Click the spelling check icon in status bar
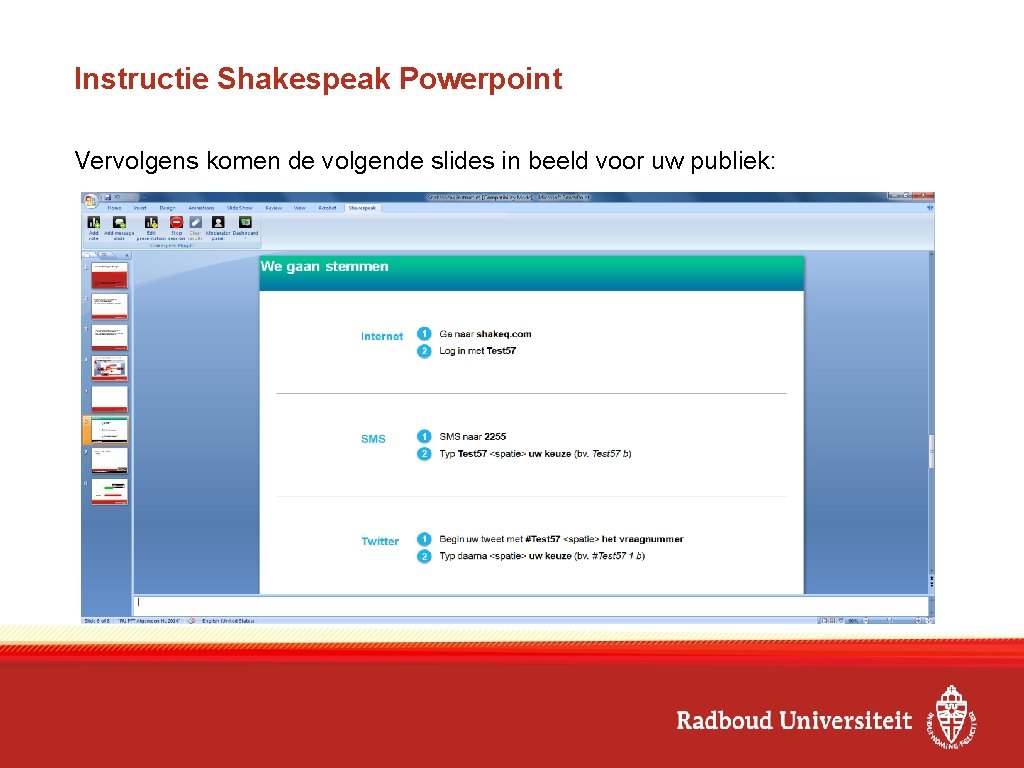 click(192, 620)
